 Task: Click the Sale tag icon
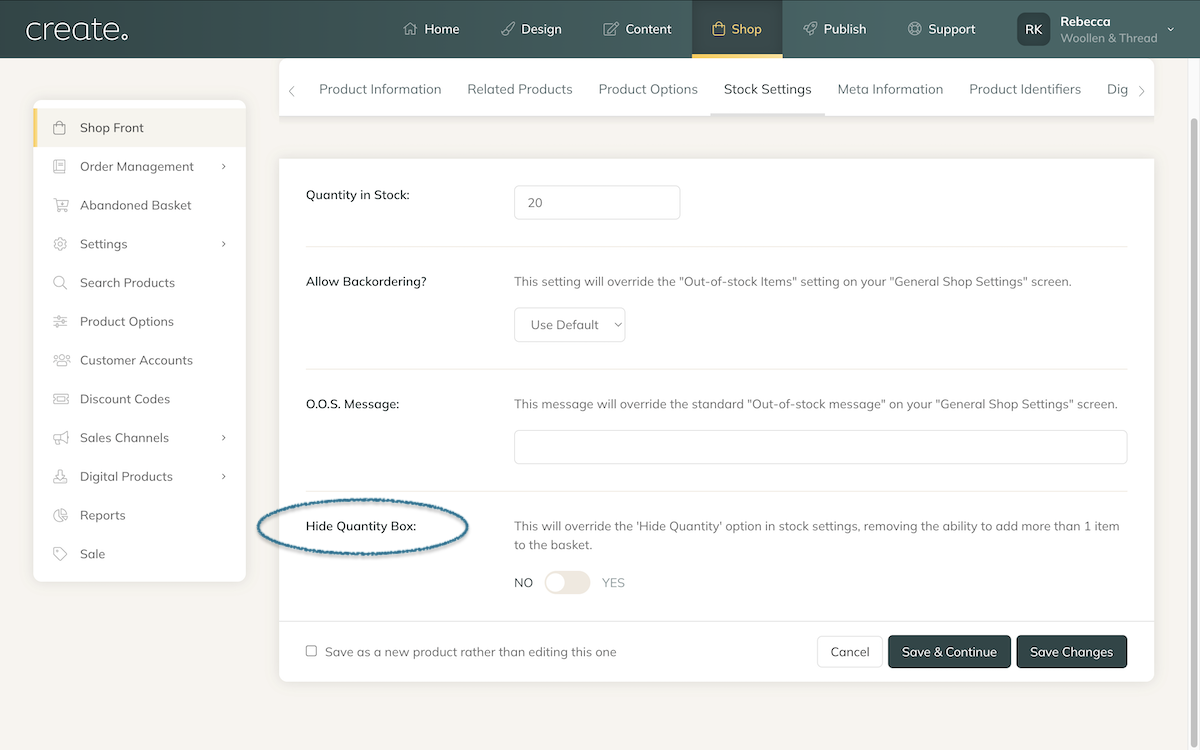point(60,554)
